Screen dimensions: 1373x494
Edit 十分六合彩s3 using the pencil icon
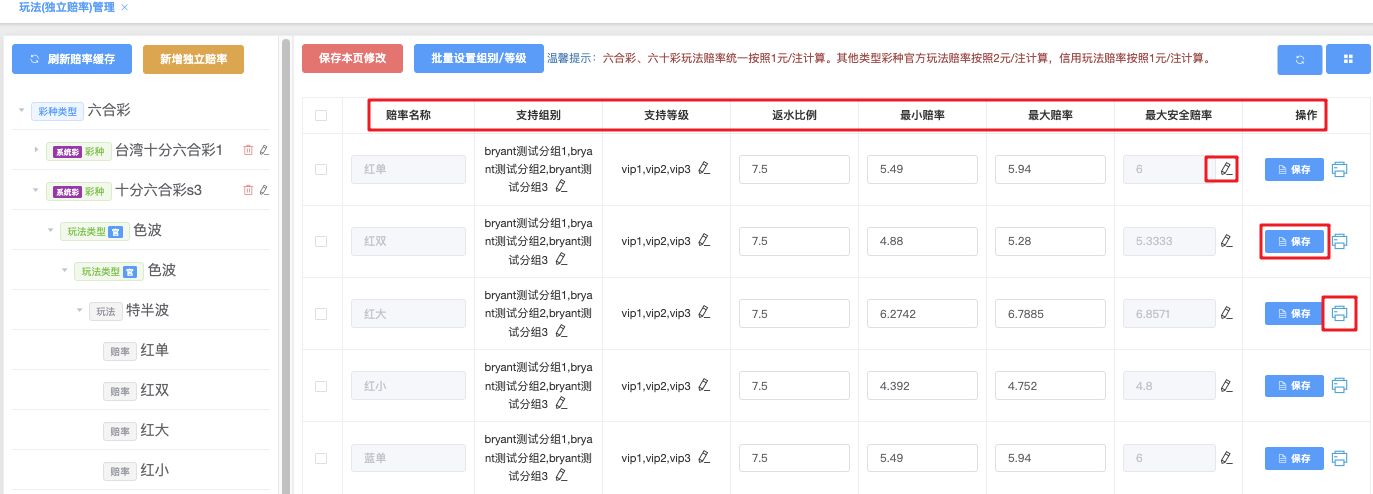tap(264, 190)
